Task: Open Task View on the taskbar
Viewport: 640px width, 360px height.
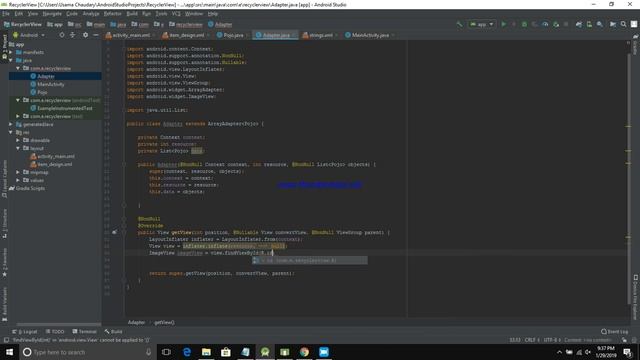Action: 166,352
